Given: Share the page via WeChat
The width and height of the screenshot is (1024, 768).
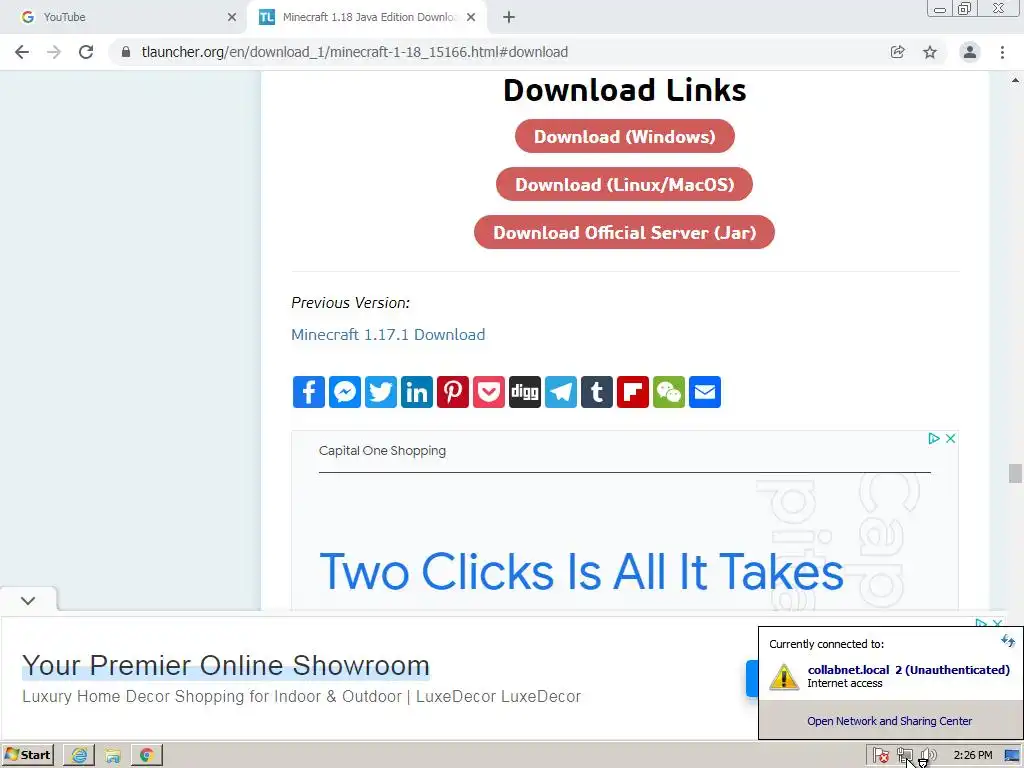Looking at the screenshot, I should (x=669, y=392).
